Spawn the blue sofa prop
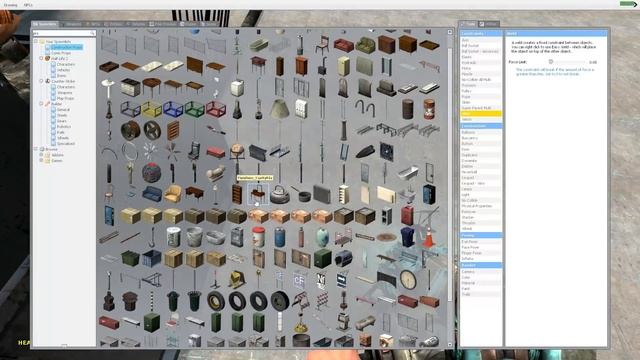 [x=152, y=194]
